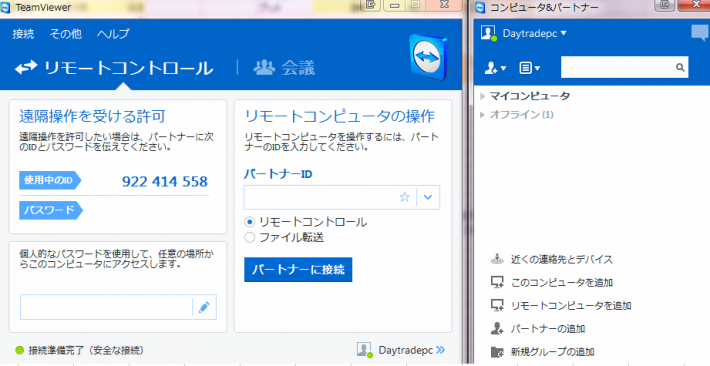This screenshot has height=366, width=710.
Task: Open the その他 menu
Action: (x=66, y=34)
